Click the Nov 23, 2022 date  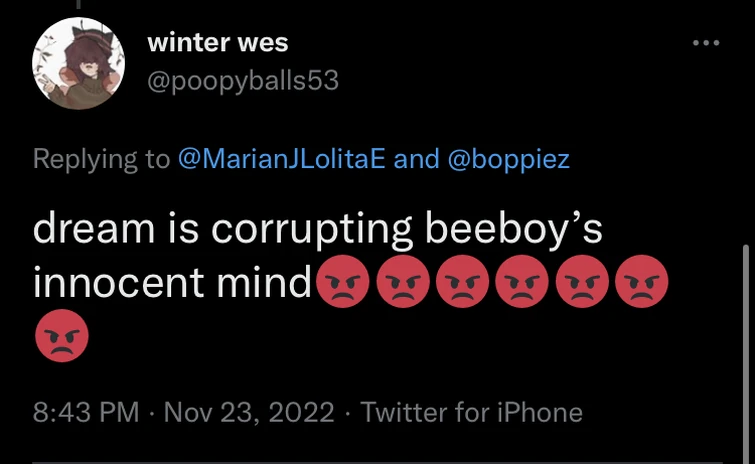click(x=250, y=412)
